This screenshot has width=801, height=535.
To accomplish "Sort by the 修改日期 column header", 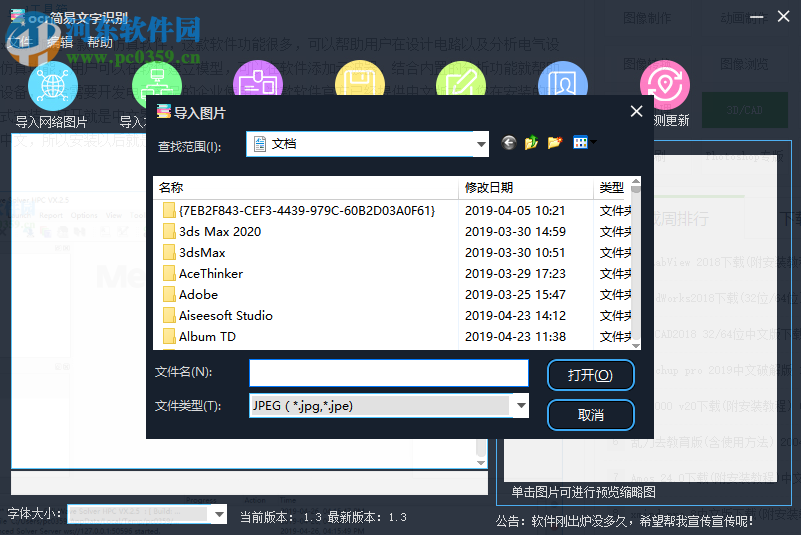I will click(526, 188).
